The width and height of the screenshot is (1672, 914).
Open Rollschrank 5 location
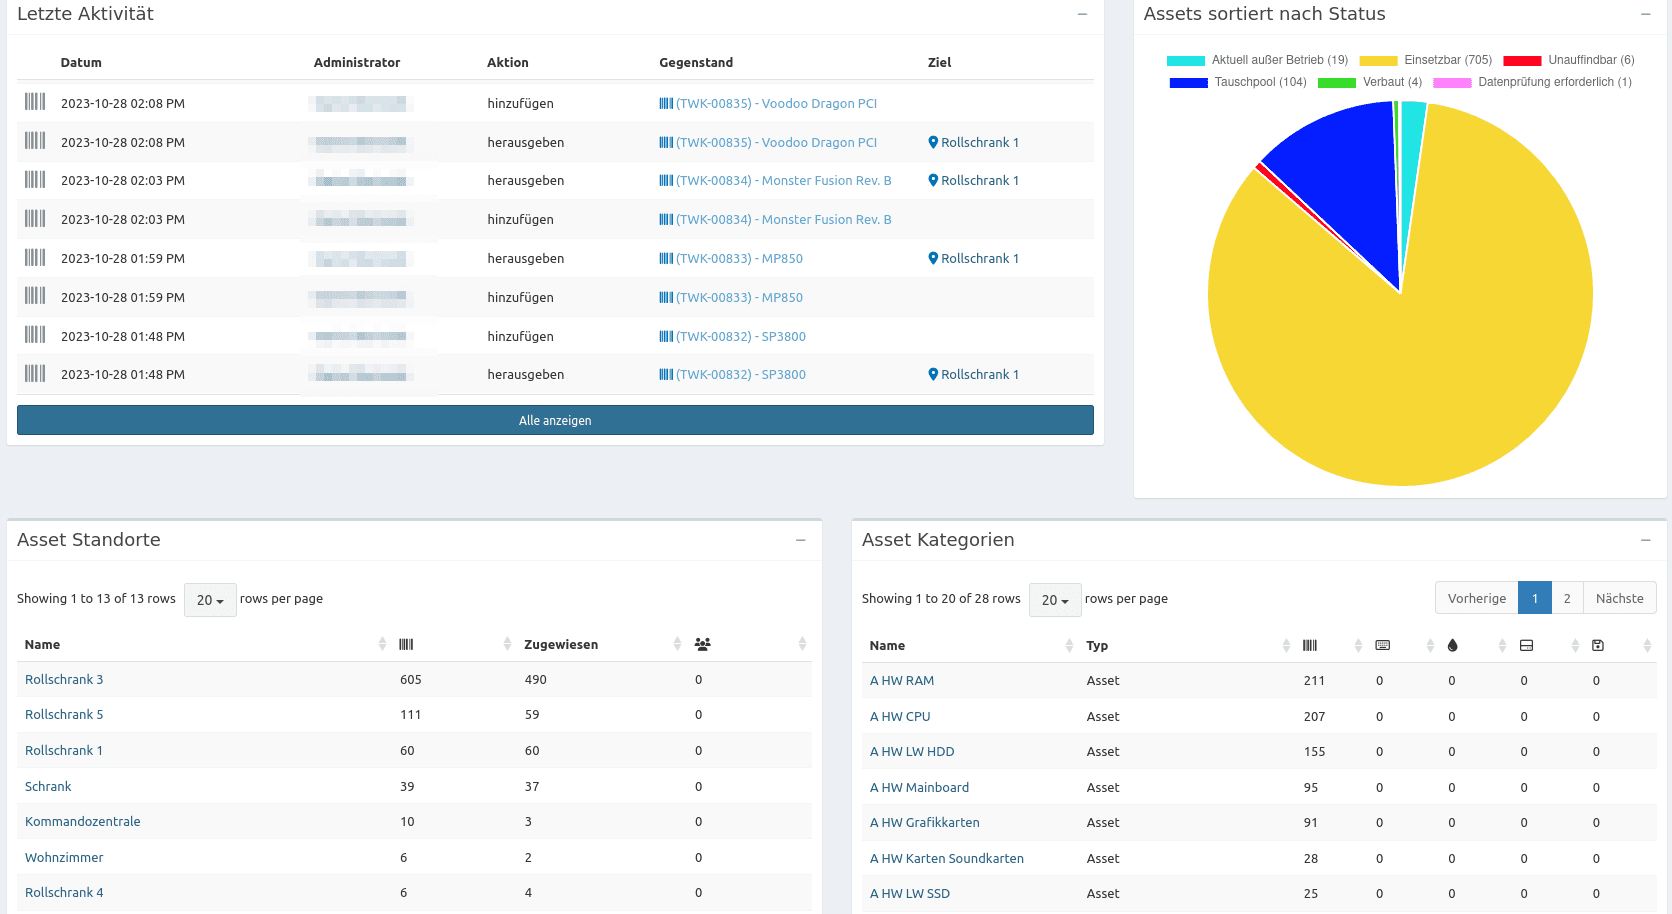pyautogui.click(x=64, y=714)
